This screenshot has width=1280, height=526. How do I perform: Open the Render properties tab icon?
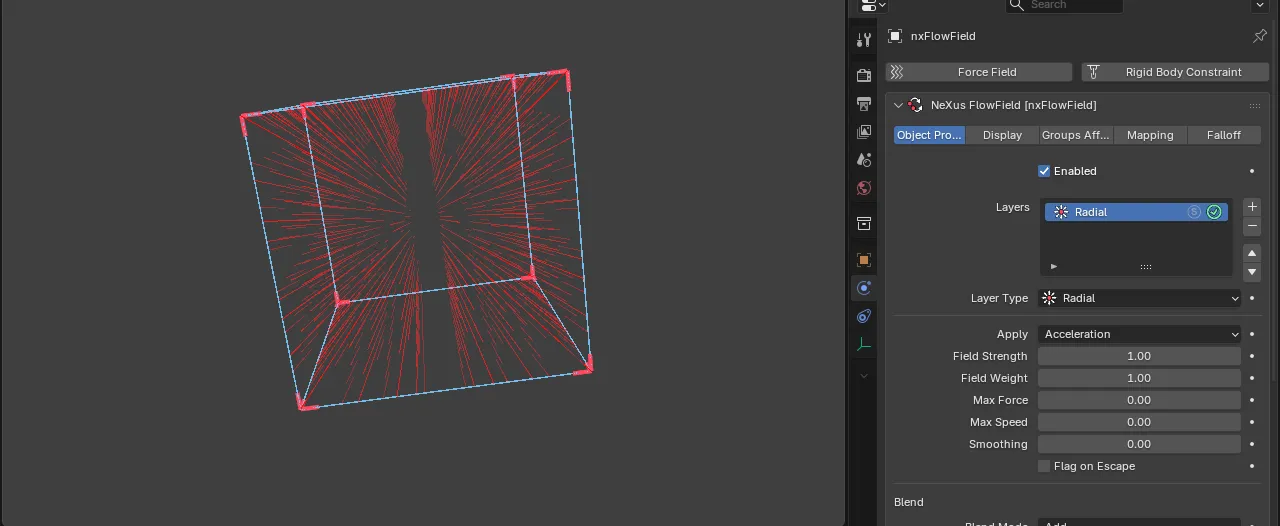coord(864,75)
